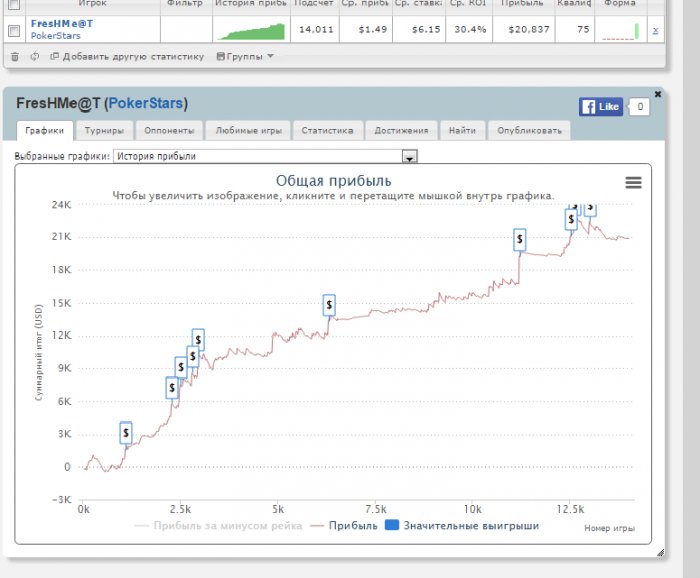The width and height of the screenshot is (700, 578).
Task: Expand the Группы dropdown
Action: (245, 57)
